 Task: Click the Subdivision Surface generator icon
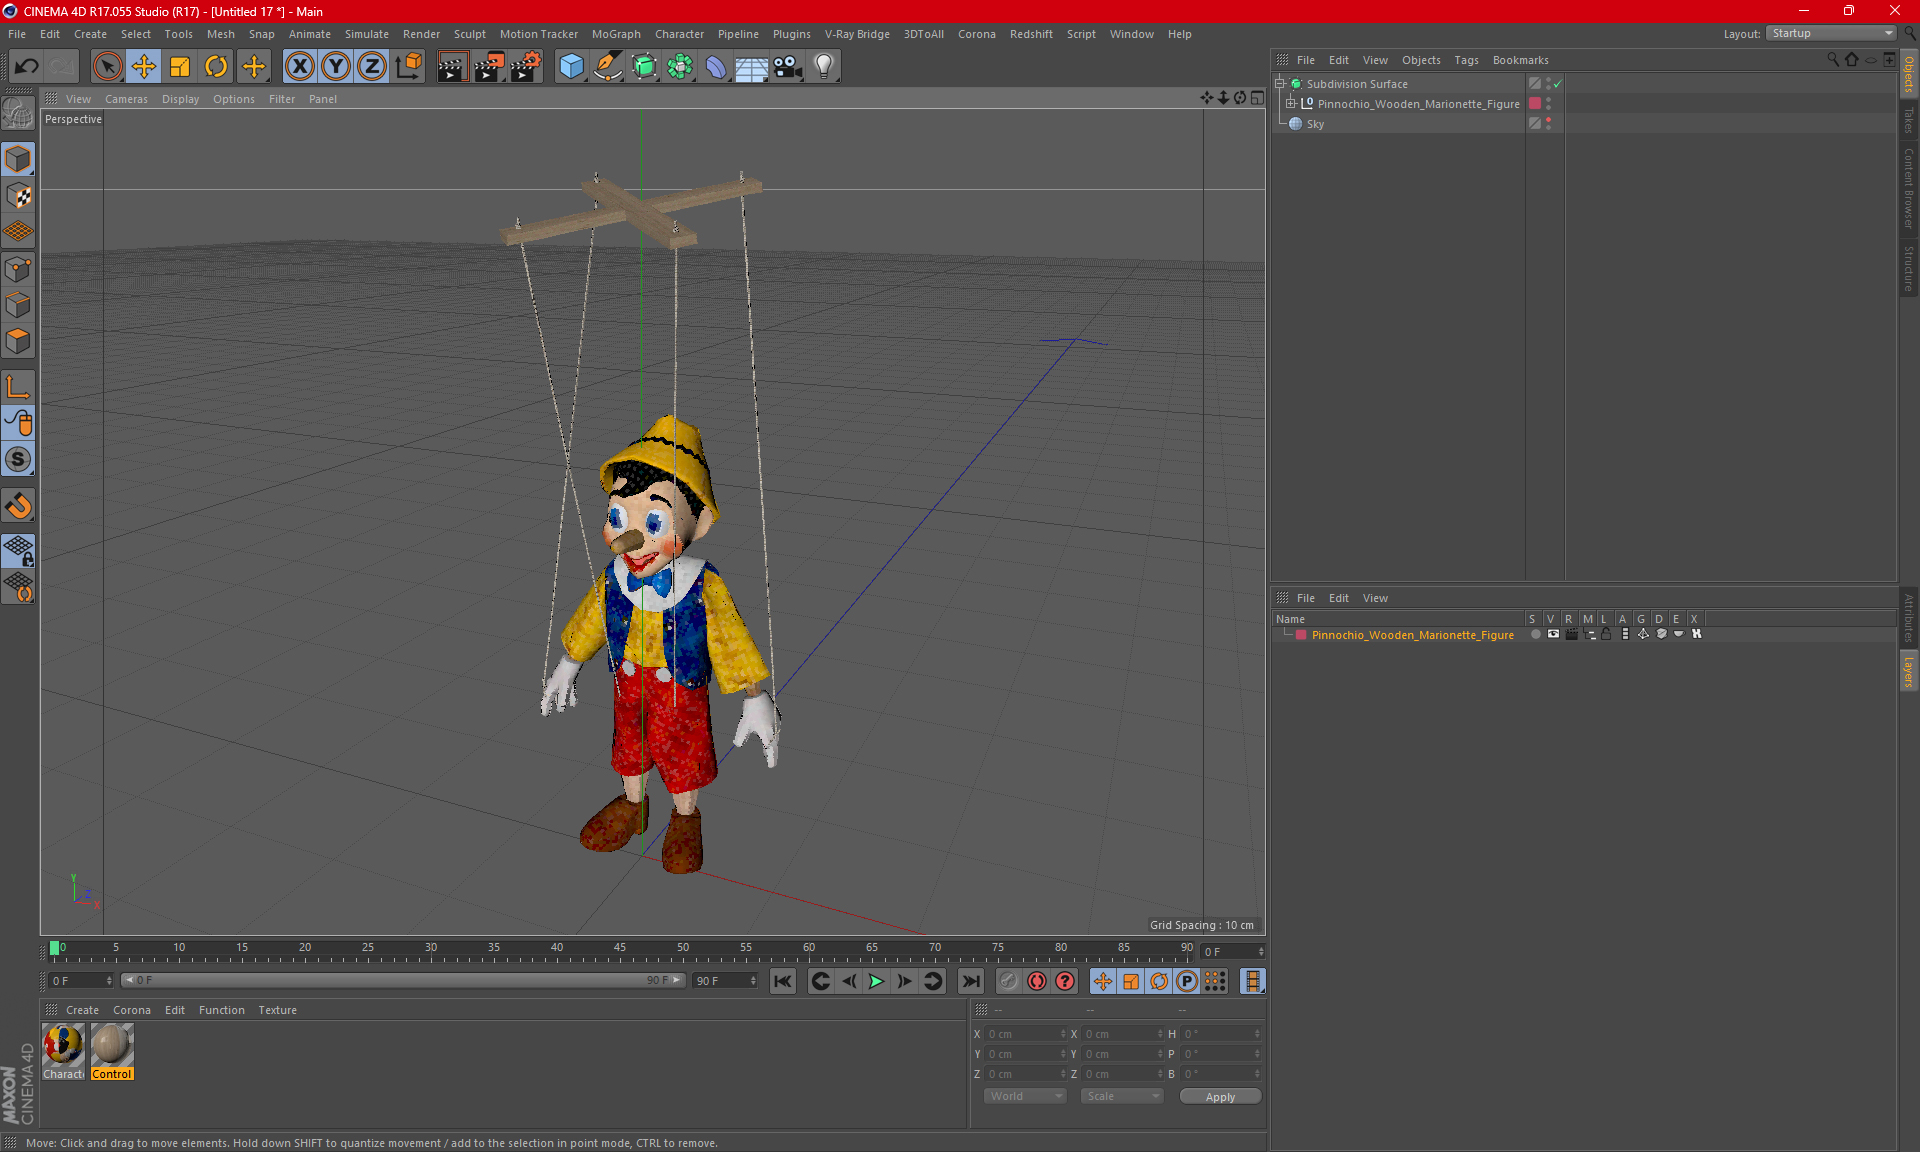[644, 67]
